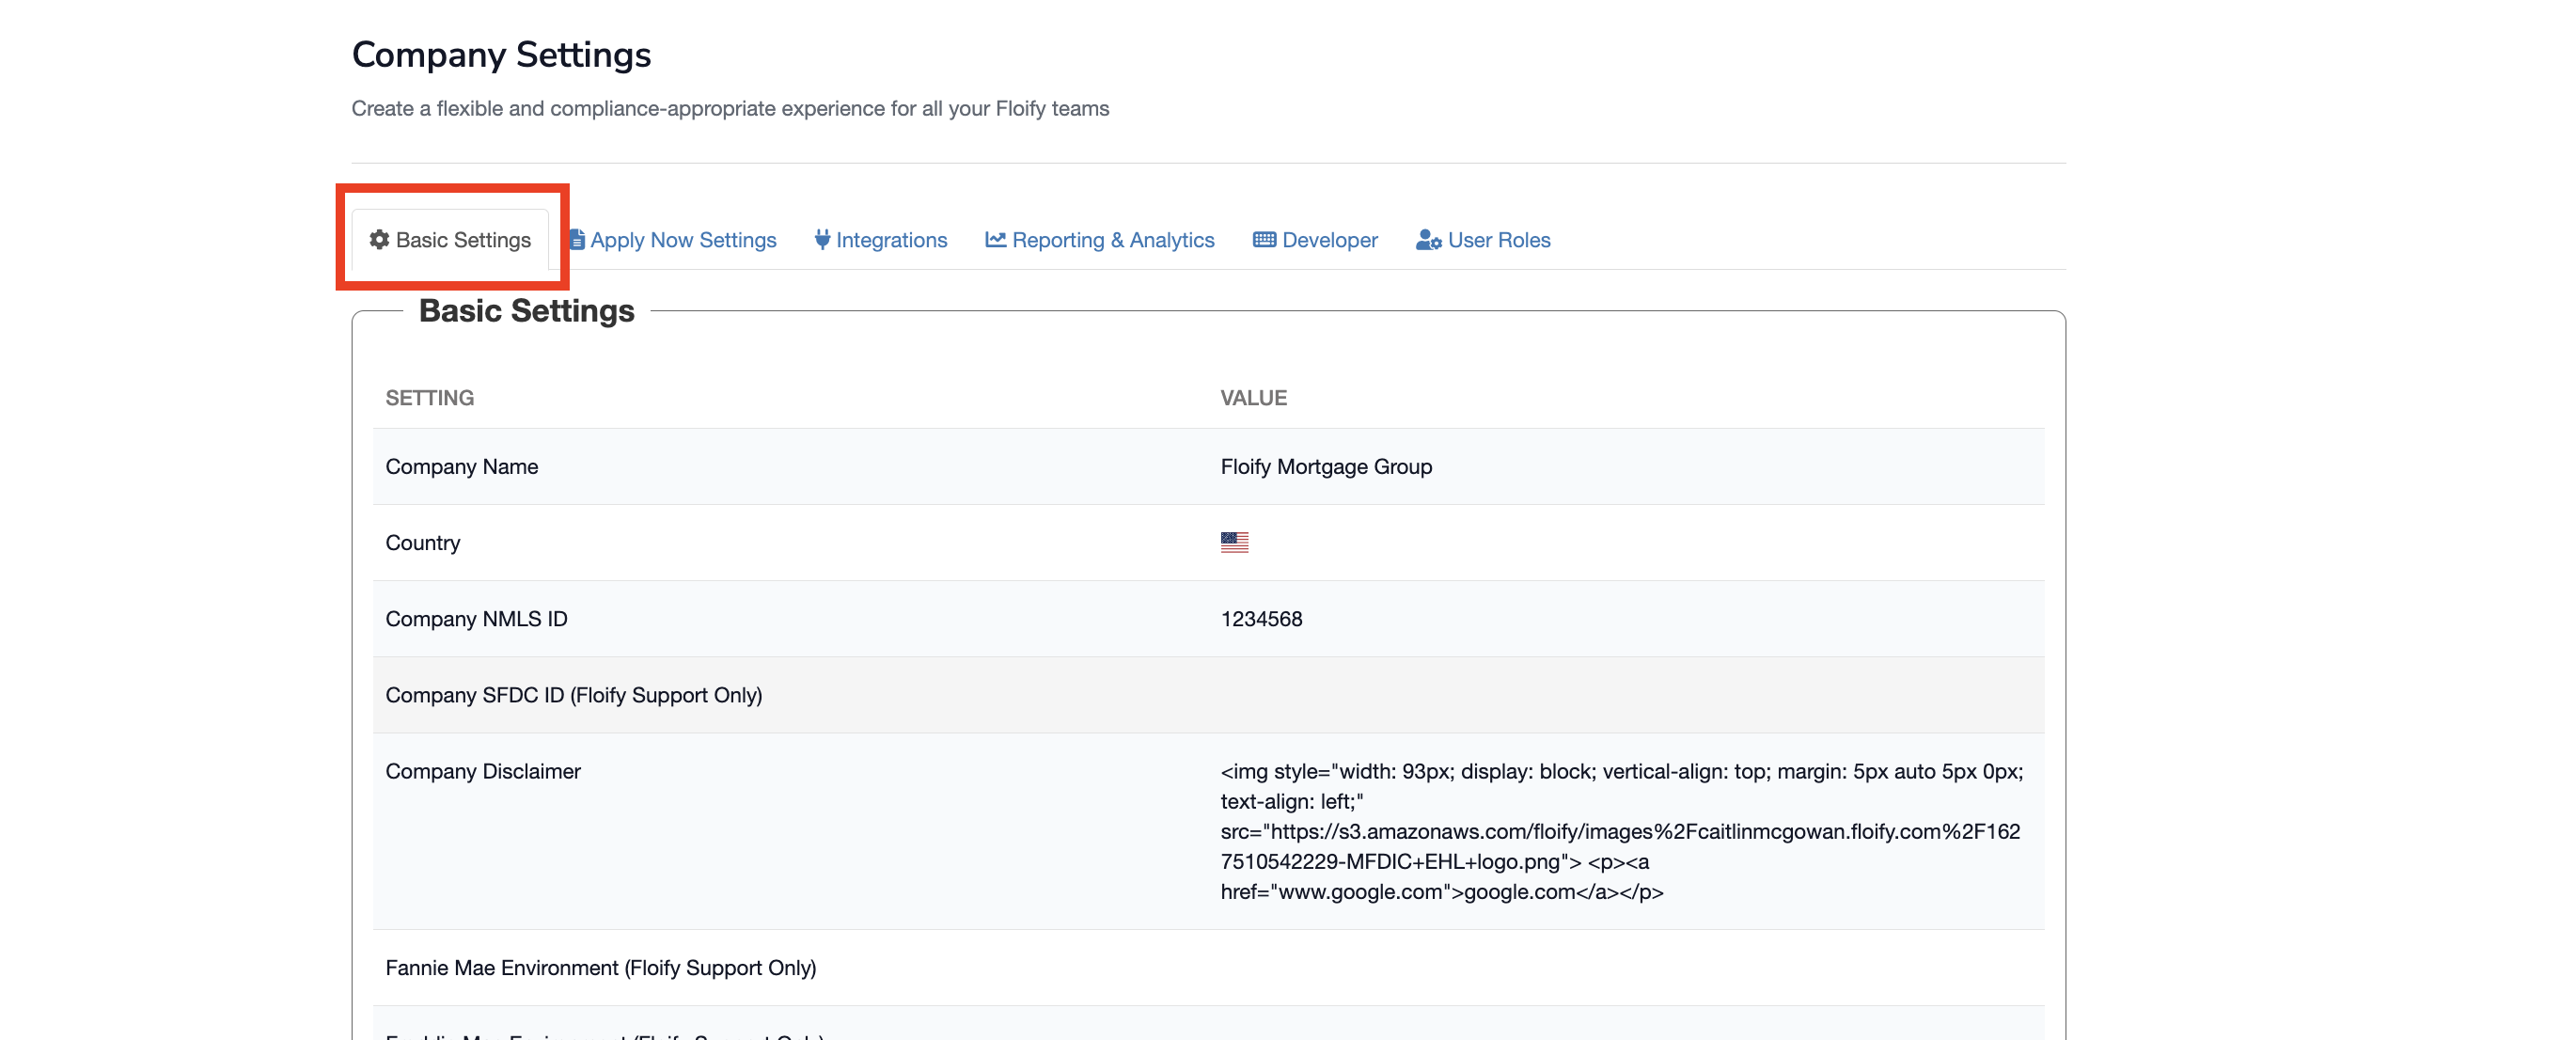This screenshot has width=2576, height=1040.
Task: Click the US flag in Country row
Action: click(1234, 542)
